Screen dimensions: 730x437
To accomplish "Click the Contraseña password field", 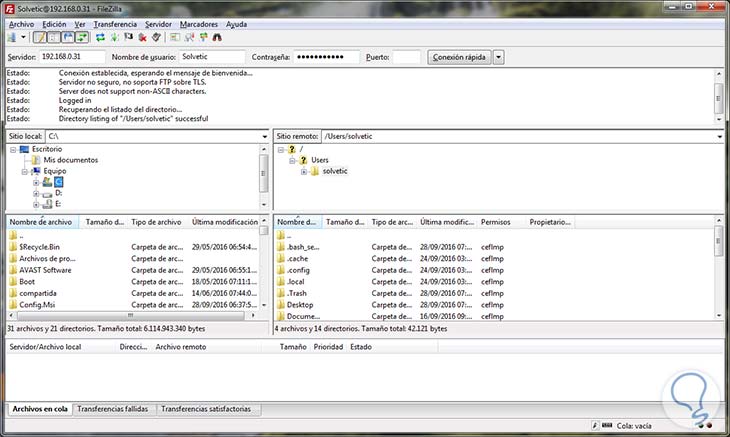I will click(x=326, y=57).
